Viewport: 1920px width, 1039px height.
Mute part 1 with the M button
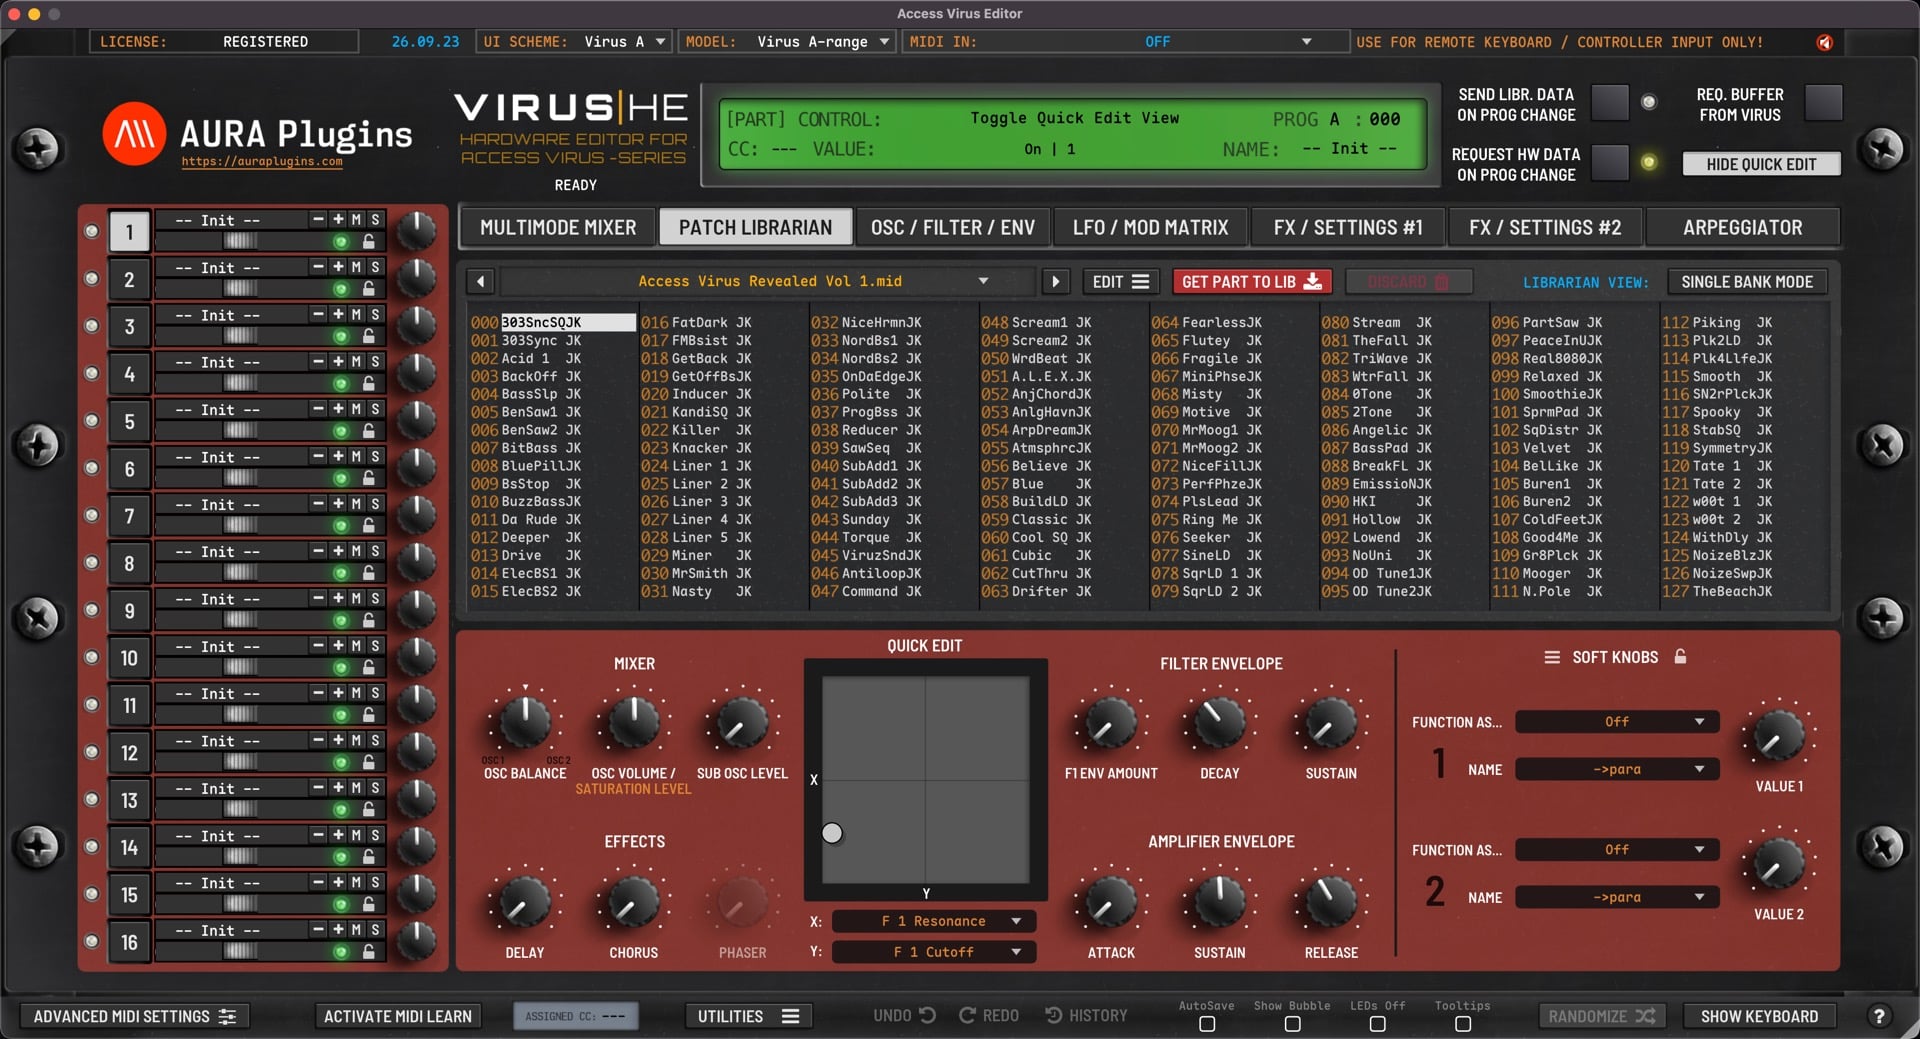click(x=356, y=220)
